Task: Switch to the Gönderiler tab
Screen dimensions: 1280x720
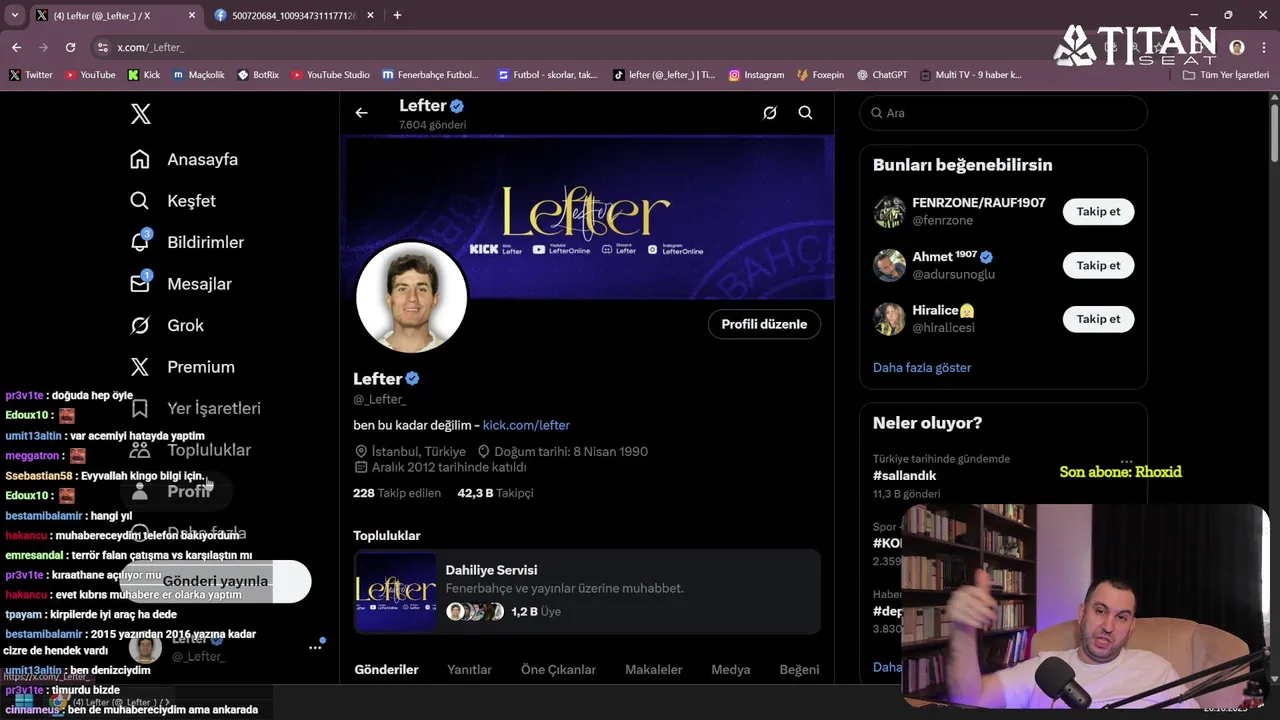Action: pos(386,669)
